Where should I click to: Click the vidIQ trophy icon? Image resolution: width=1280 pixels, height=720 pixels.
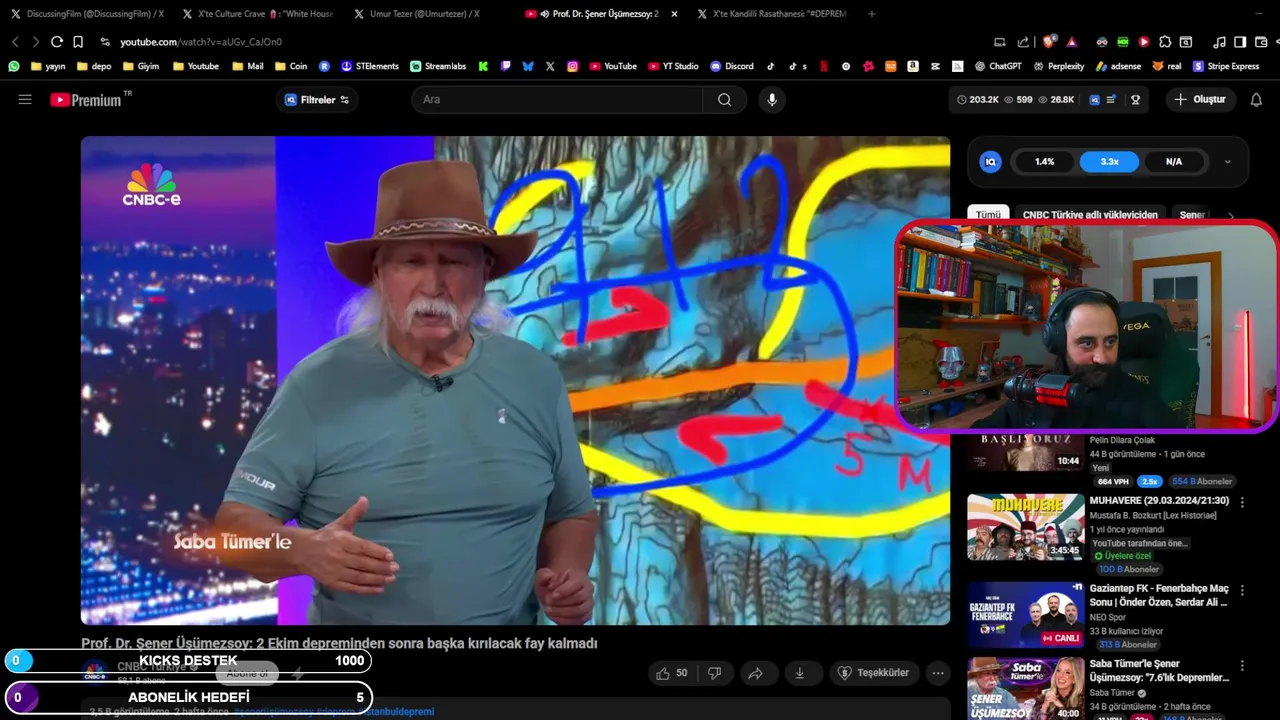[x=1135, y=100]
